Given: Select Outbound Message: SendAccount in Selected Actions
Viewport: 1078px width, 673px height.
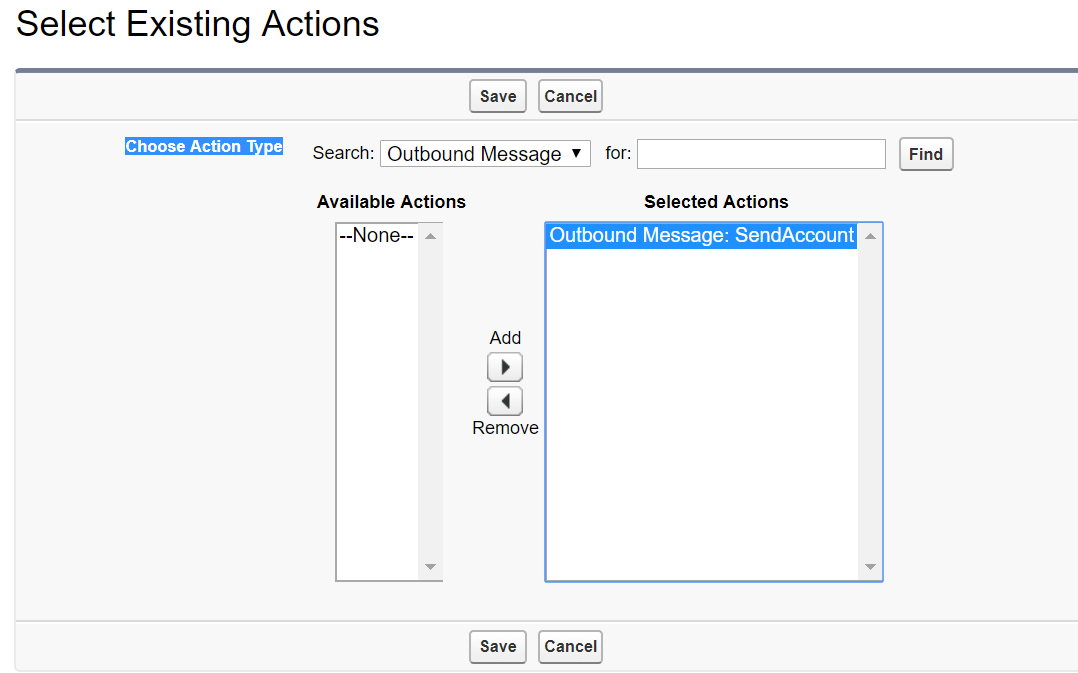Looking at the screenshot, I should pyautogui.click(x=700, y=235).
